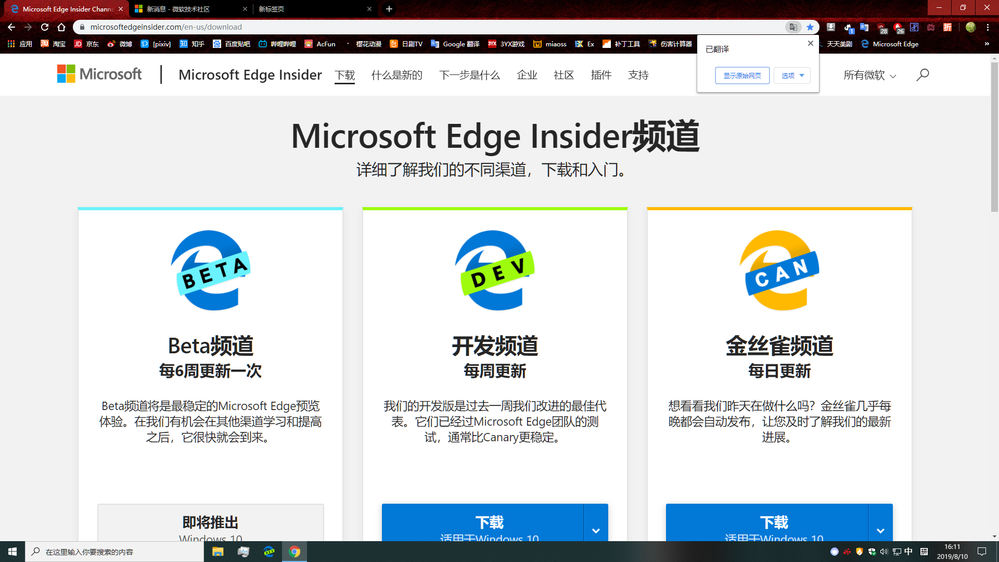Close the Microsoft Edge Insider tab
This screenshot has width=999, height=562.
[120, 9]
